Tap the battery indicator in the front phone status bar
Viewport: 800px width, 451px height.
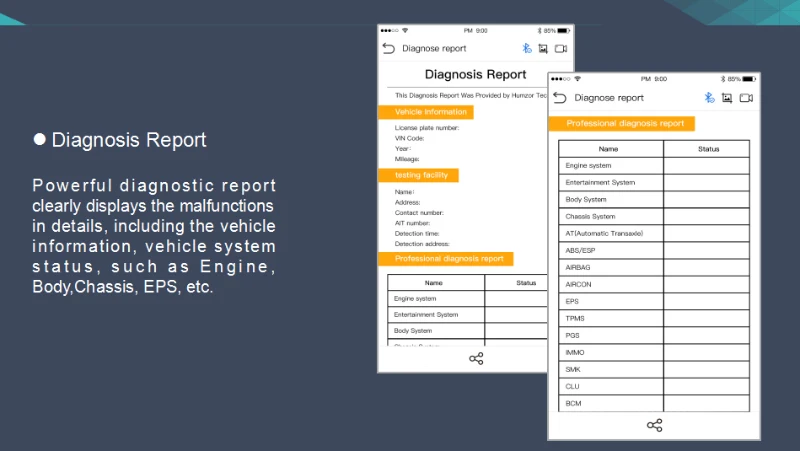pyautogui.click(x=748, y=79)
